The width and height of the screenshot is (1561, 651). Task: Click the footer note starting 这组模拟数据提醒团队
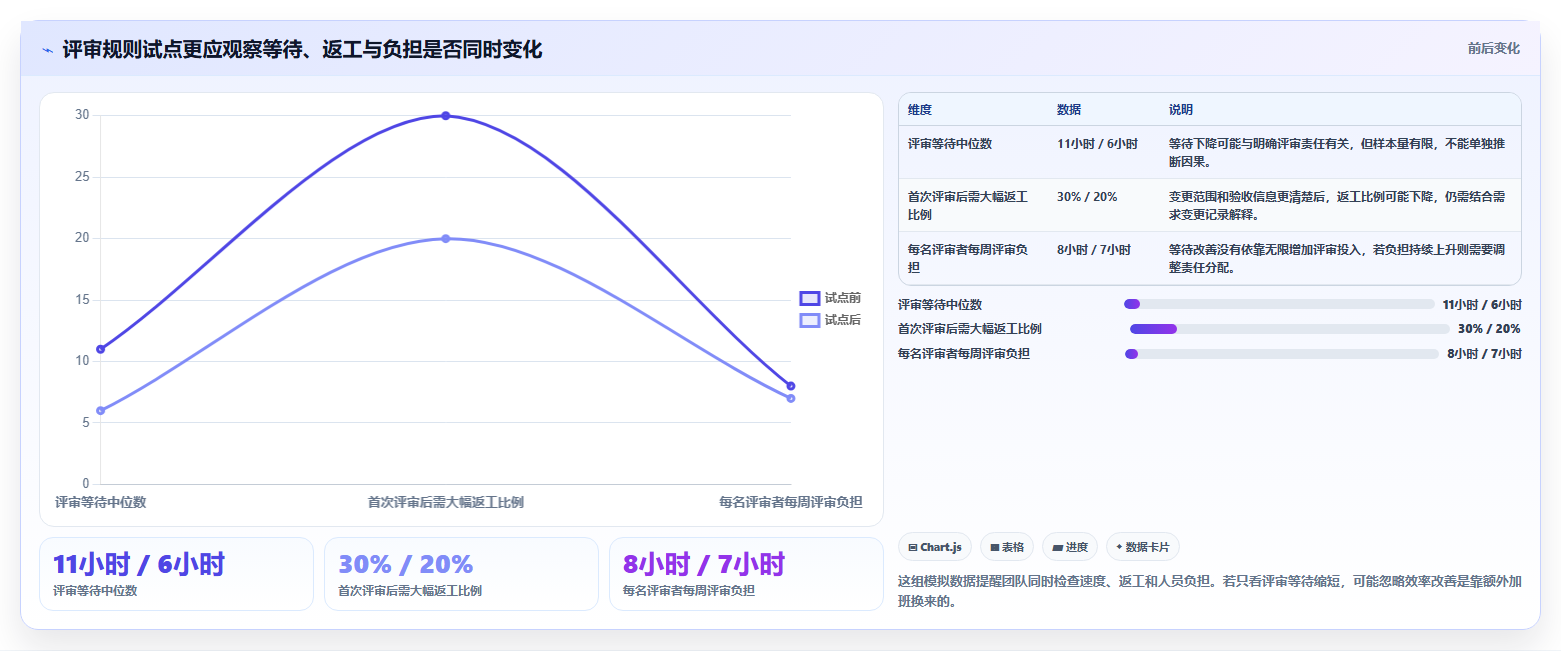[1210, 591]
